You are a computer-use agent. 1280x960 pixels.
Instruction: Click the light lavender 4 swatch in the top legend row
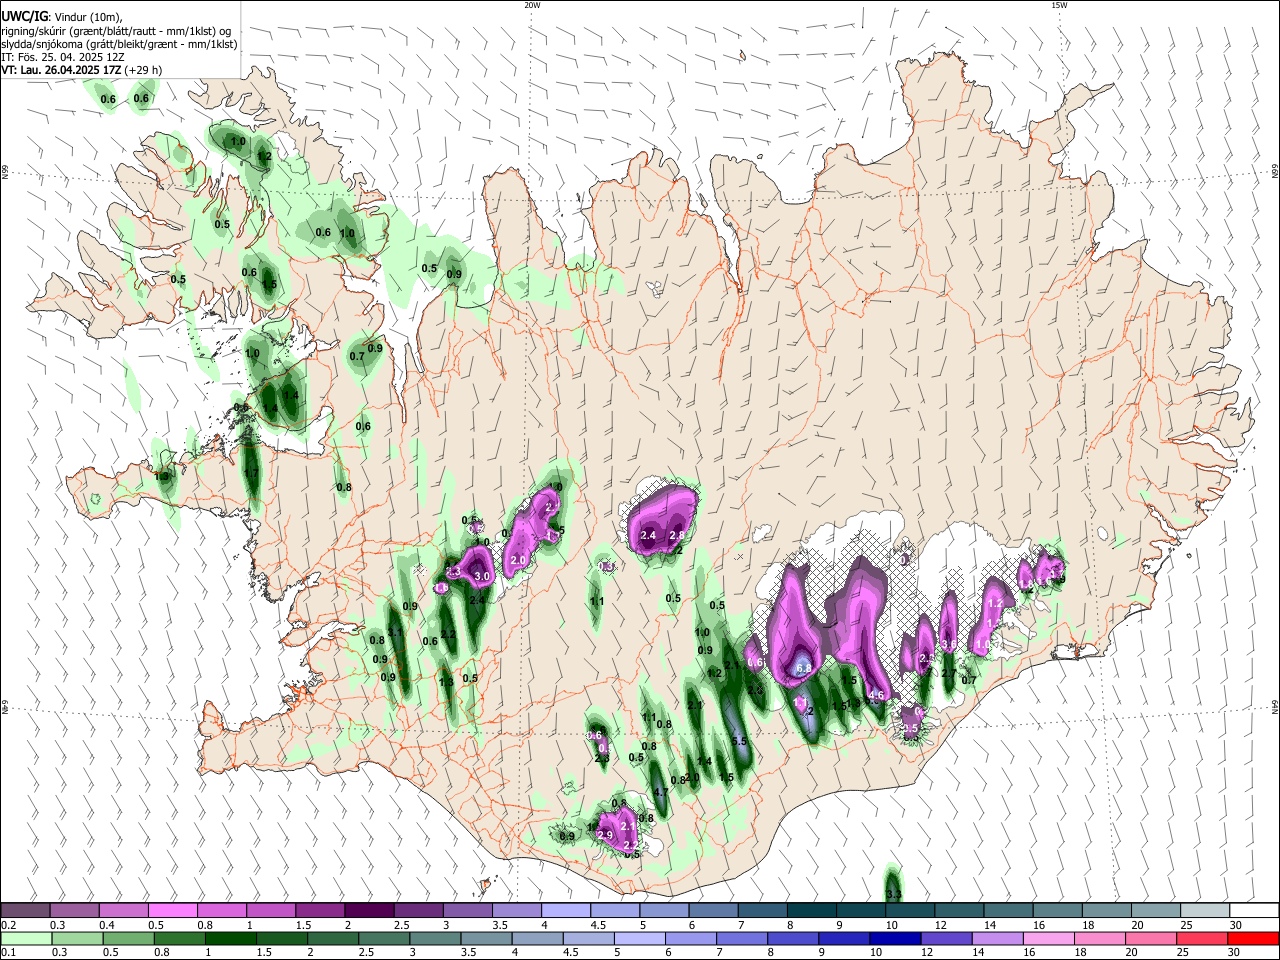pyautogui.click(x=565, y=910)
